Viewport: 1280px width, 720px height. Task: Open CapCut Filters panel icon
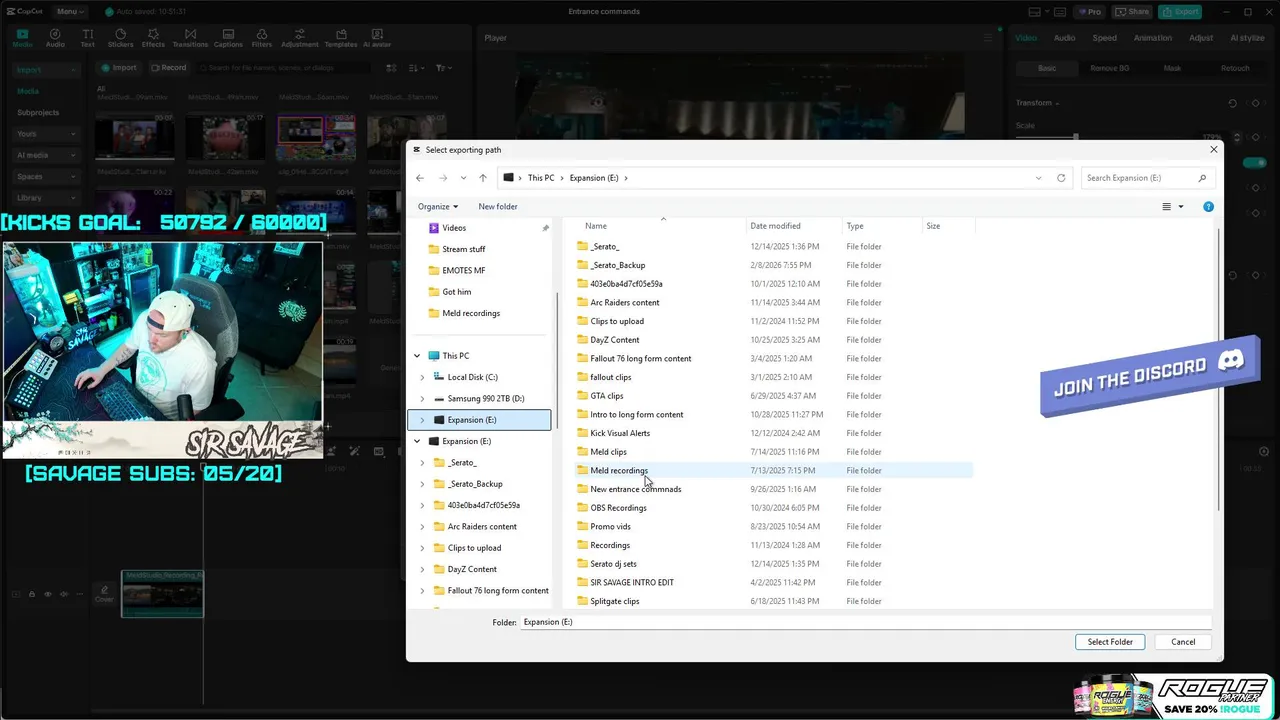262,38
